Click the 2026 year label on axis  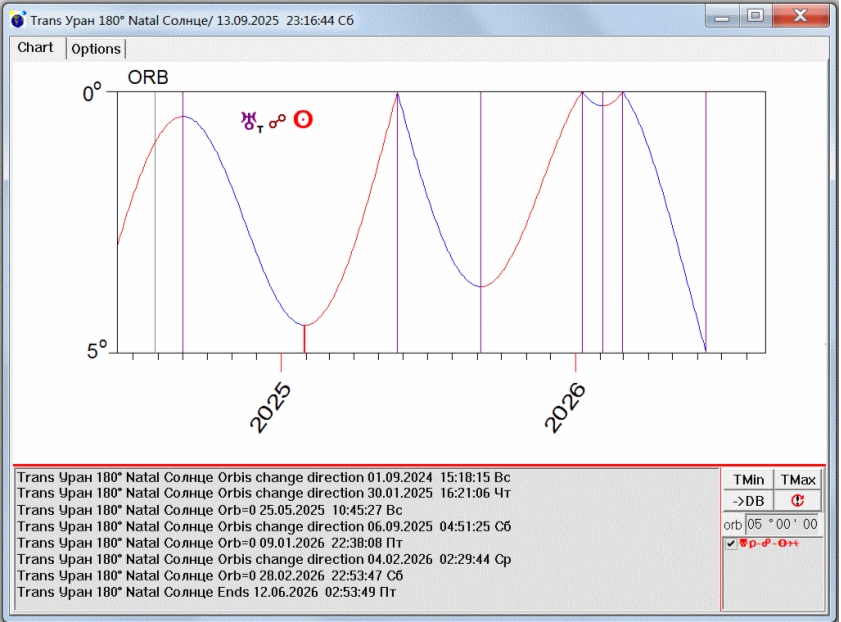[567, 407]
